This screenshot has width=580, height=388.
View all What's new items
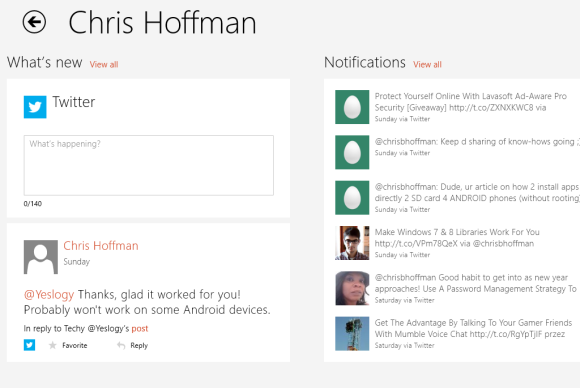(104, 64)
